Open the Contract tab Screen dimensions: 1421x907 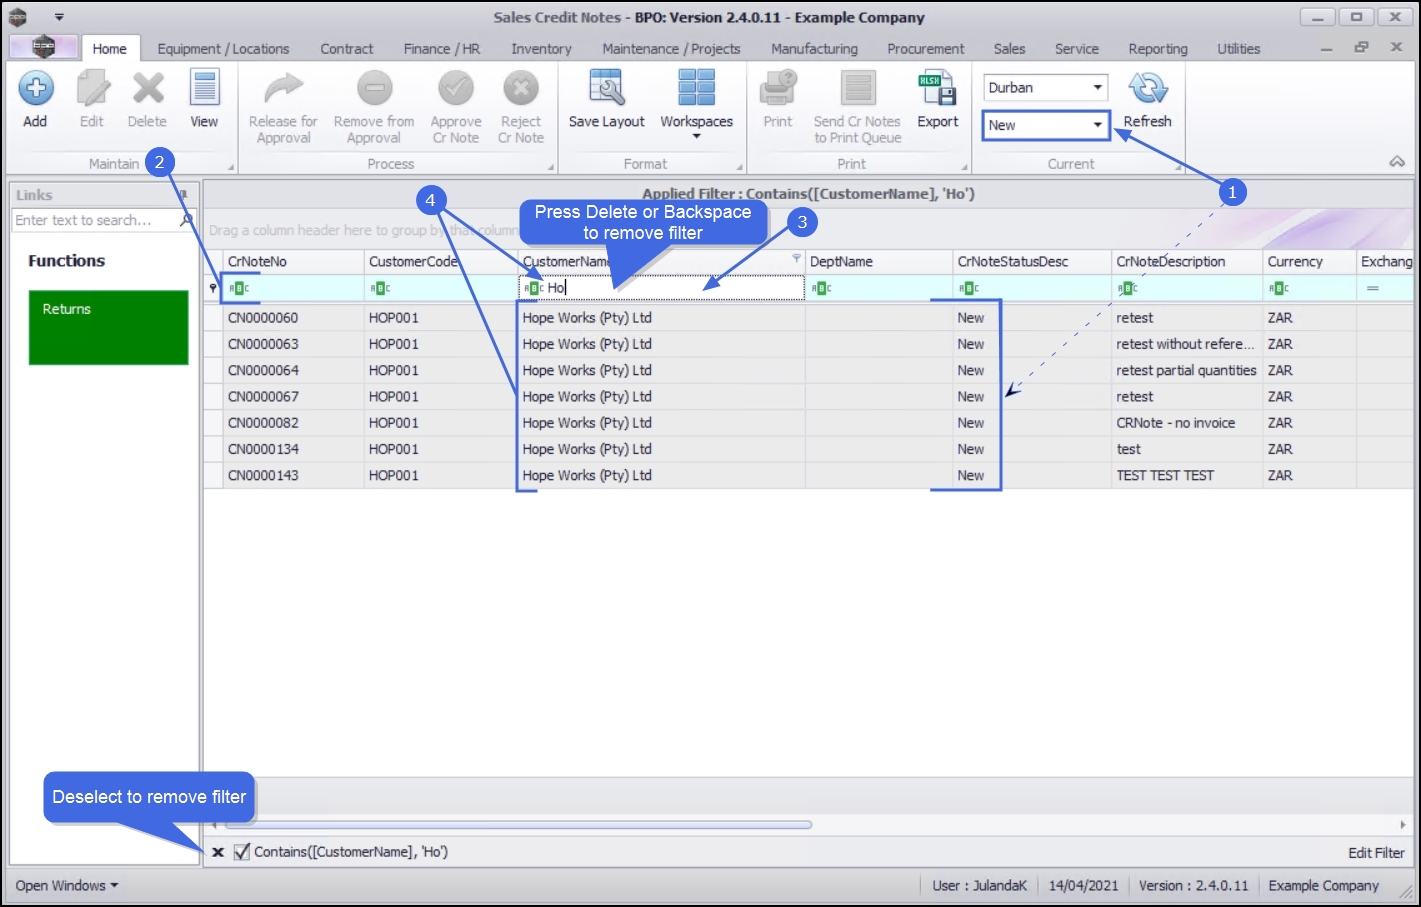346,49
